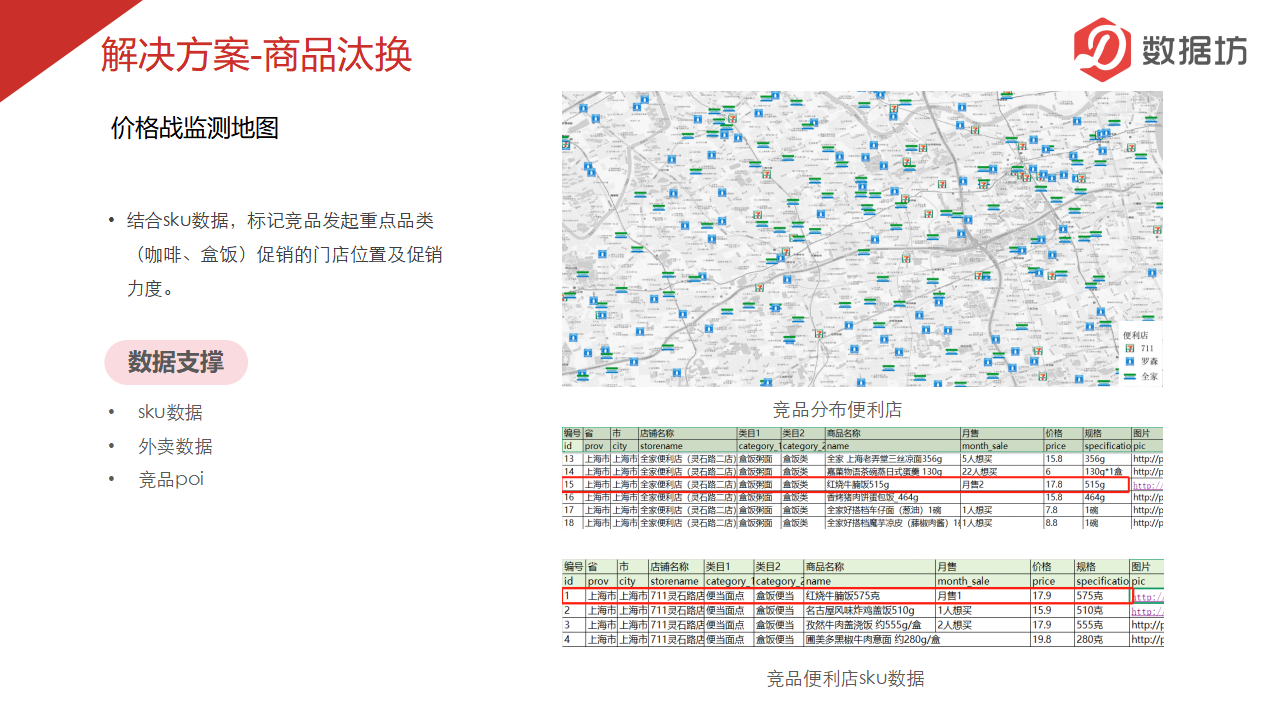The height and width of the screenshot is (720, 1280).
Task: Click the price cell 15.9
Action: 1052,610
